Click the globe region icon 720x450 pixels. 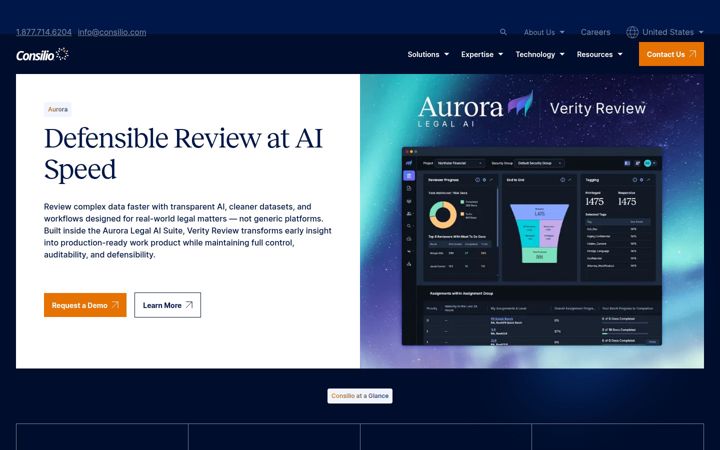tap(632, 32)
